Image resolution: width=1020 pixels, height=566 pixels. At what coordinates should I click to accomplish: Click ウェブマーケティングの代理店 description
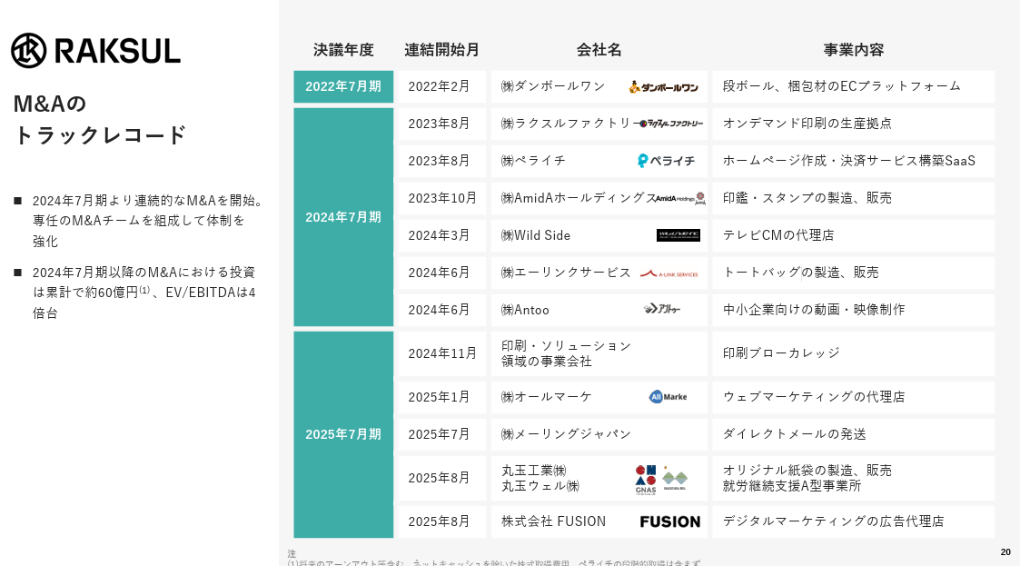click(x=814, y=397)
